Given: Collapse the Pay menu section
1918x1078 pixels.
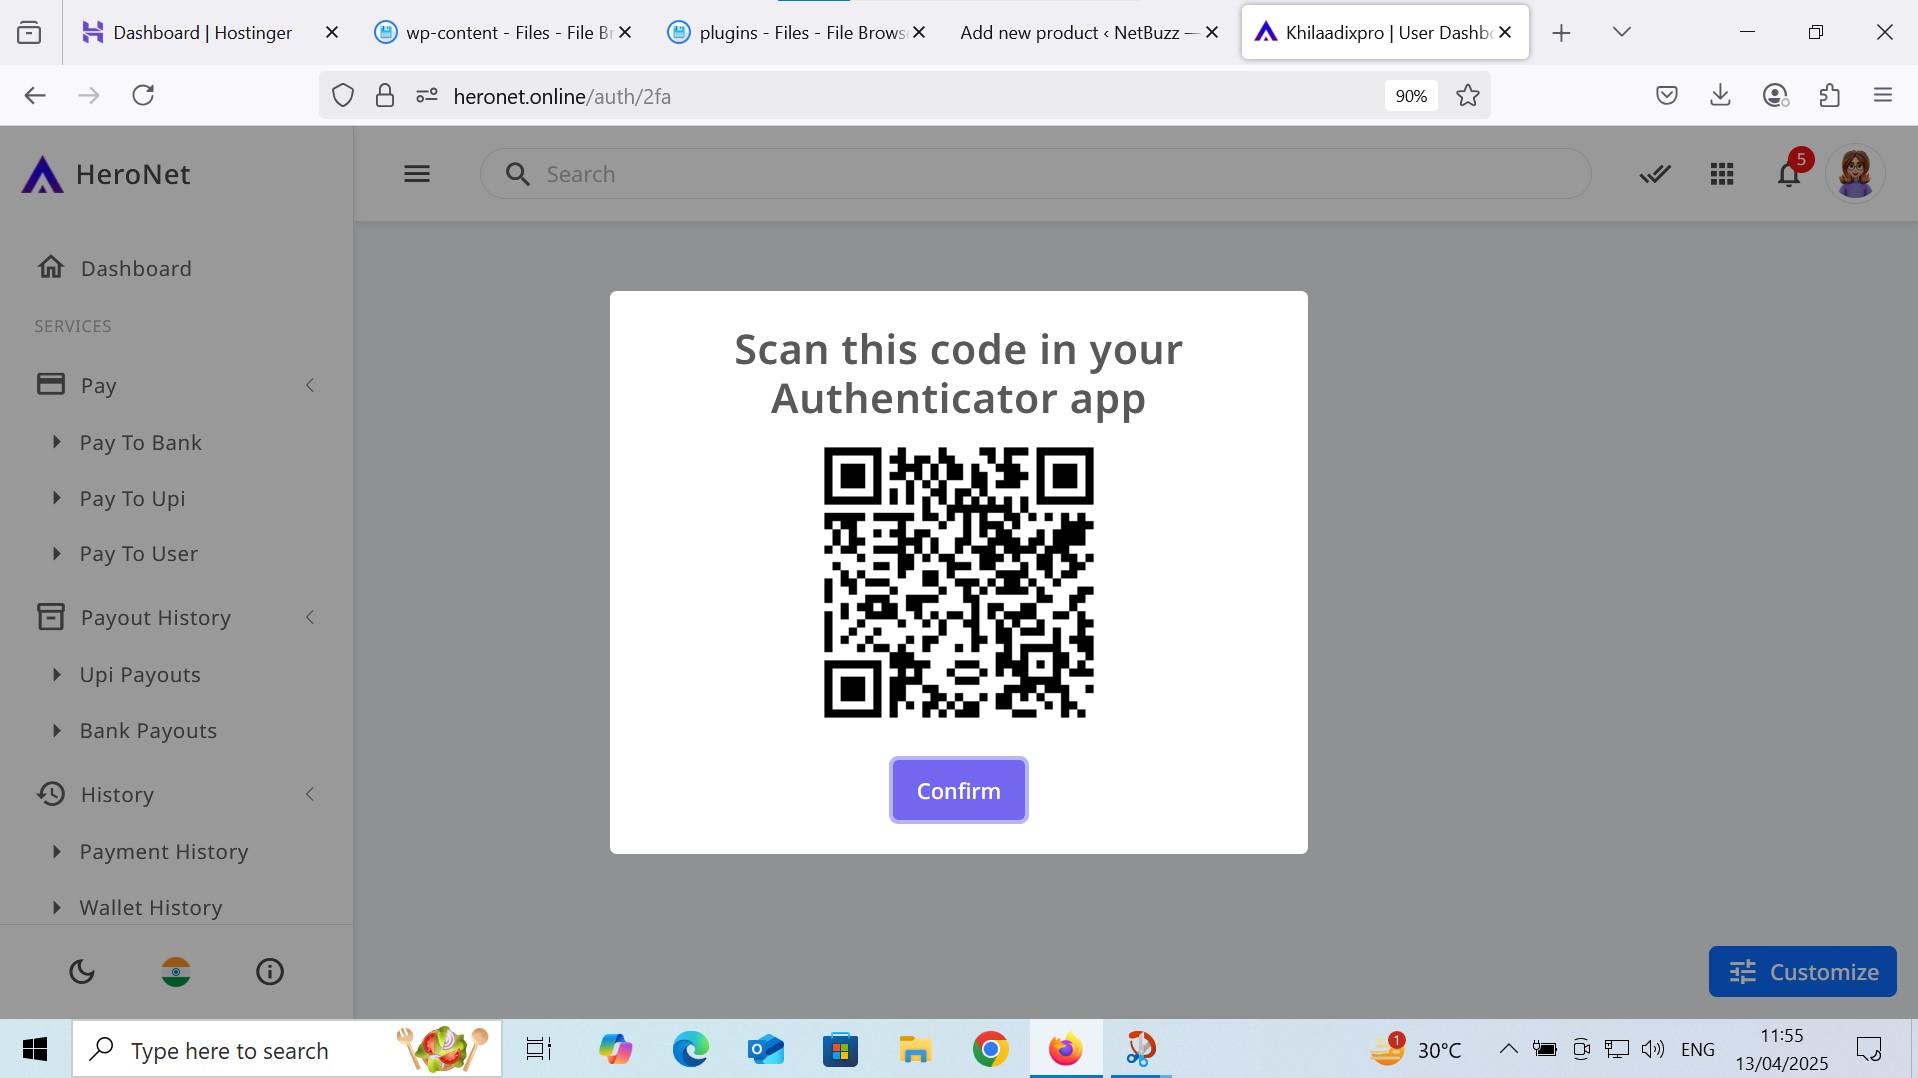Looking at the screenshot, I should point(310,385).
